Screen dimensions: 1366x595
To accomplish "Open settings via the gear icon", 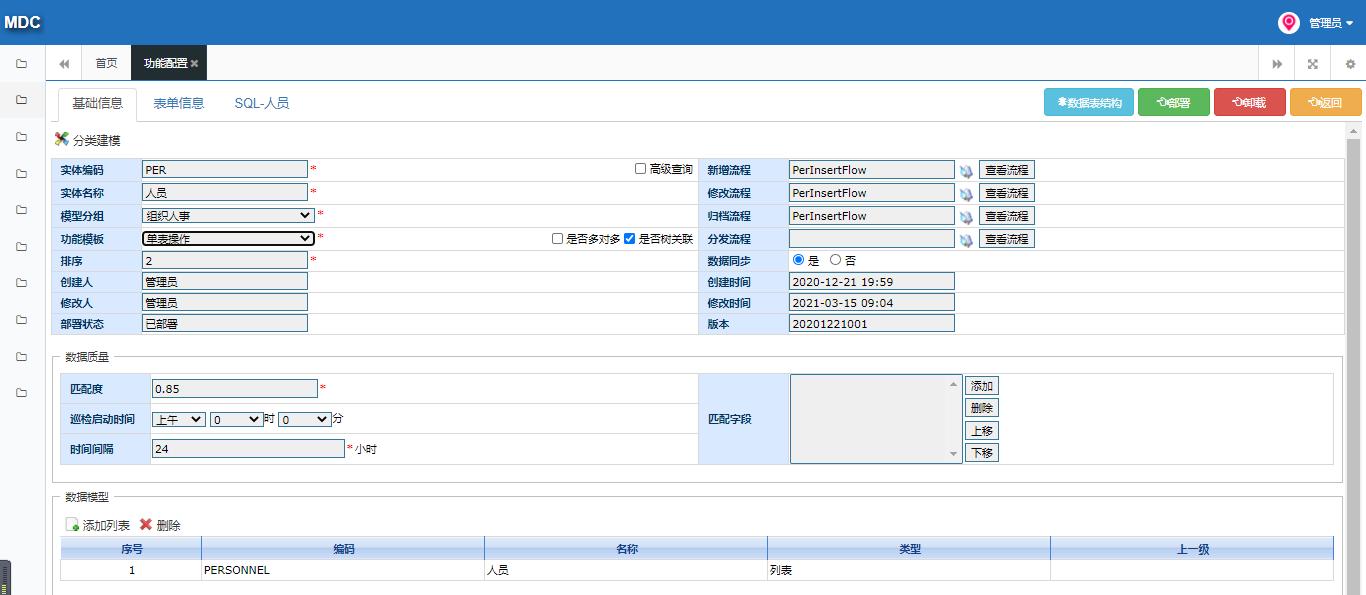I will click(x=1350, y=63).
